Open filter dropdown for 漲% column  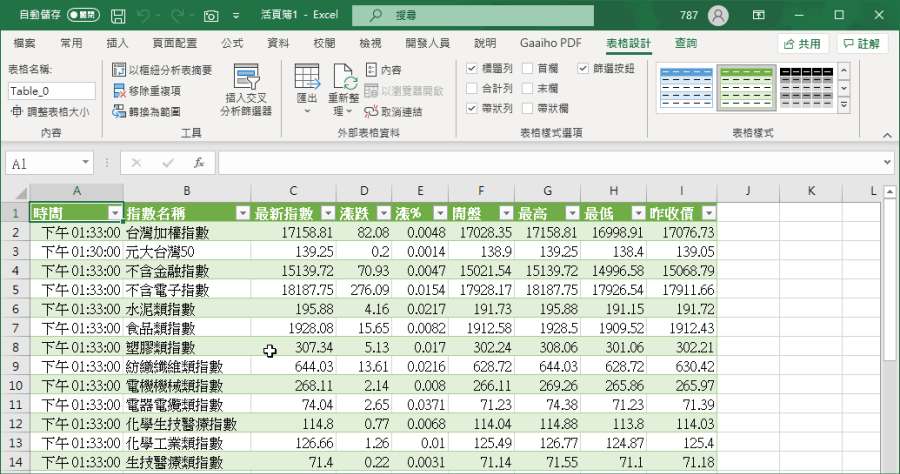click(x=440, y=213)
